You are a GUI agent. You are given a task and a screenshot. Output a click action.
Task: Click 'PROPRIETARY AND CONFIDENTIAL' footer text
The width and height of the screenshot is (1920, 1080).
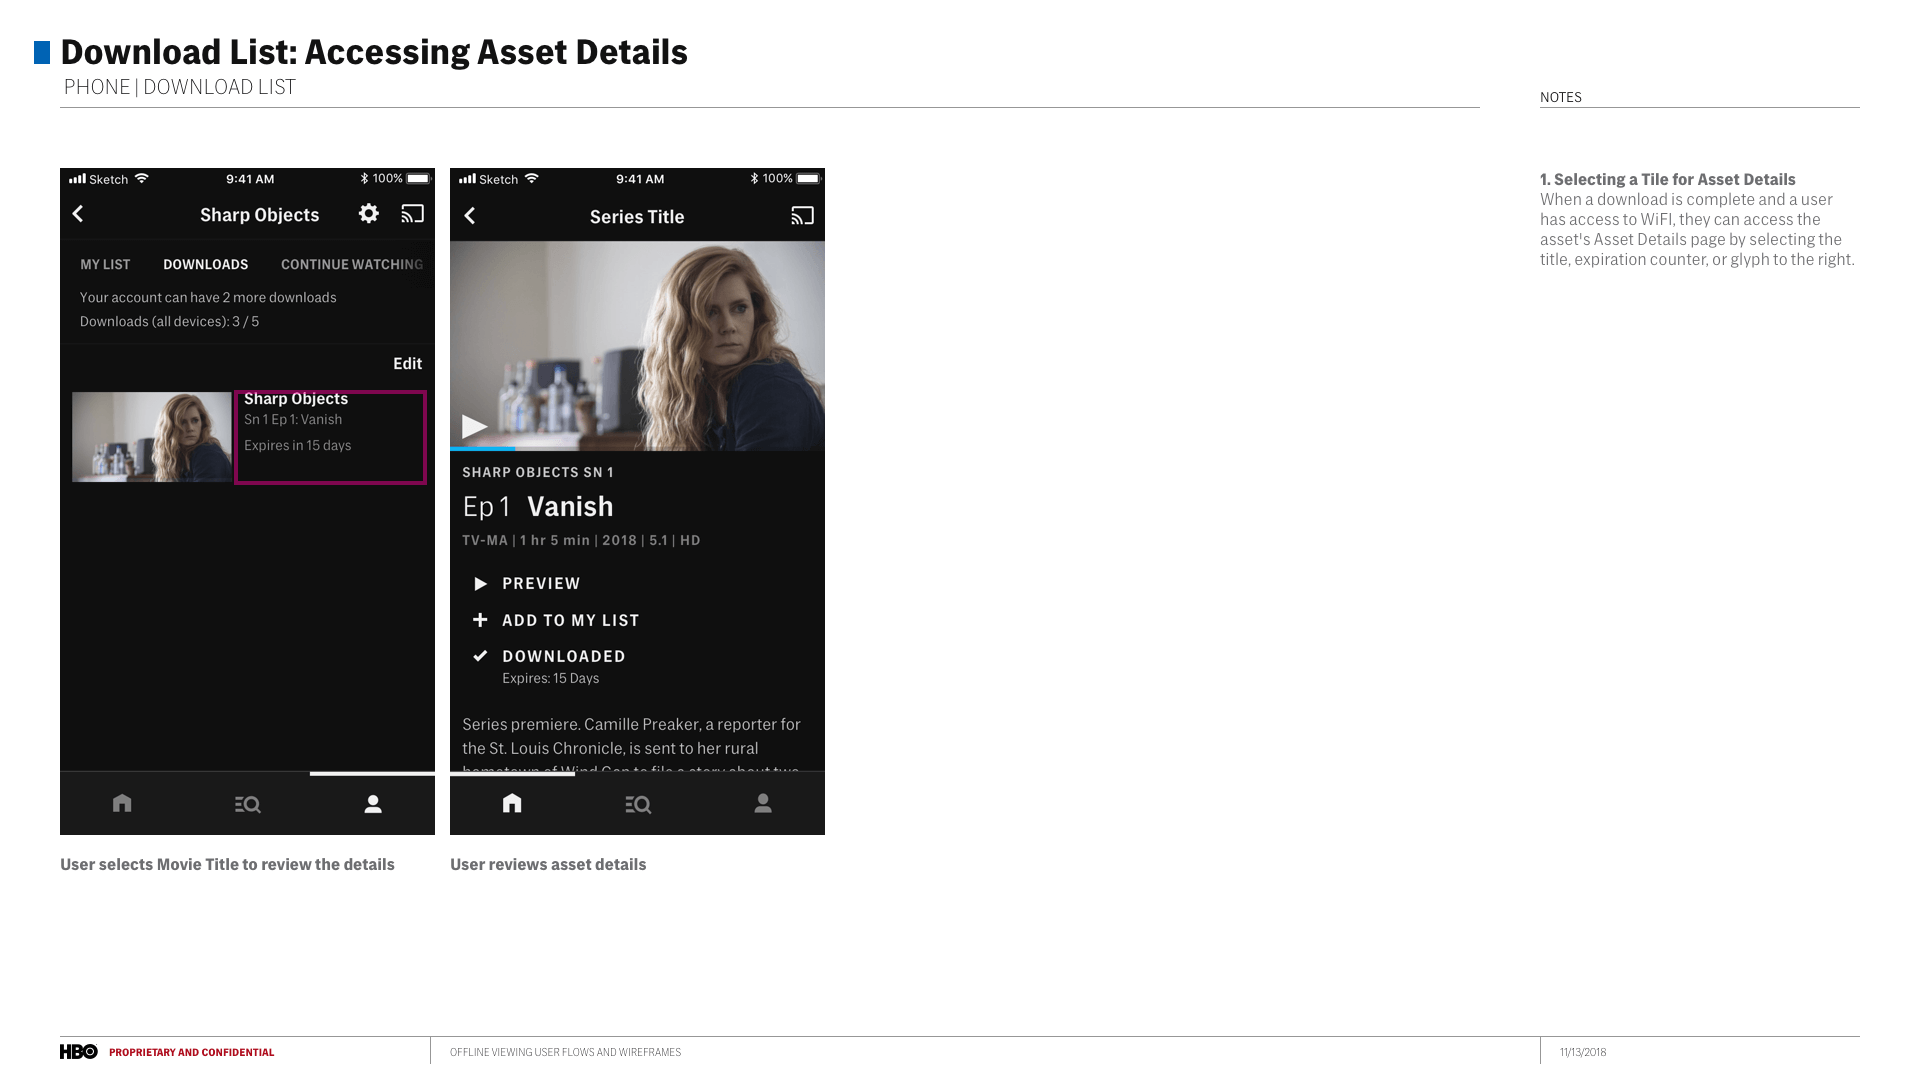click(x=192, y=1052)
